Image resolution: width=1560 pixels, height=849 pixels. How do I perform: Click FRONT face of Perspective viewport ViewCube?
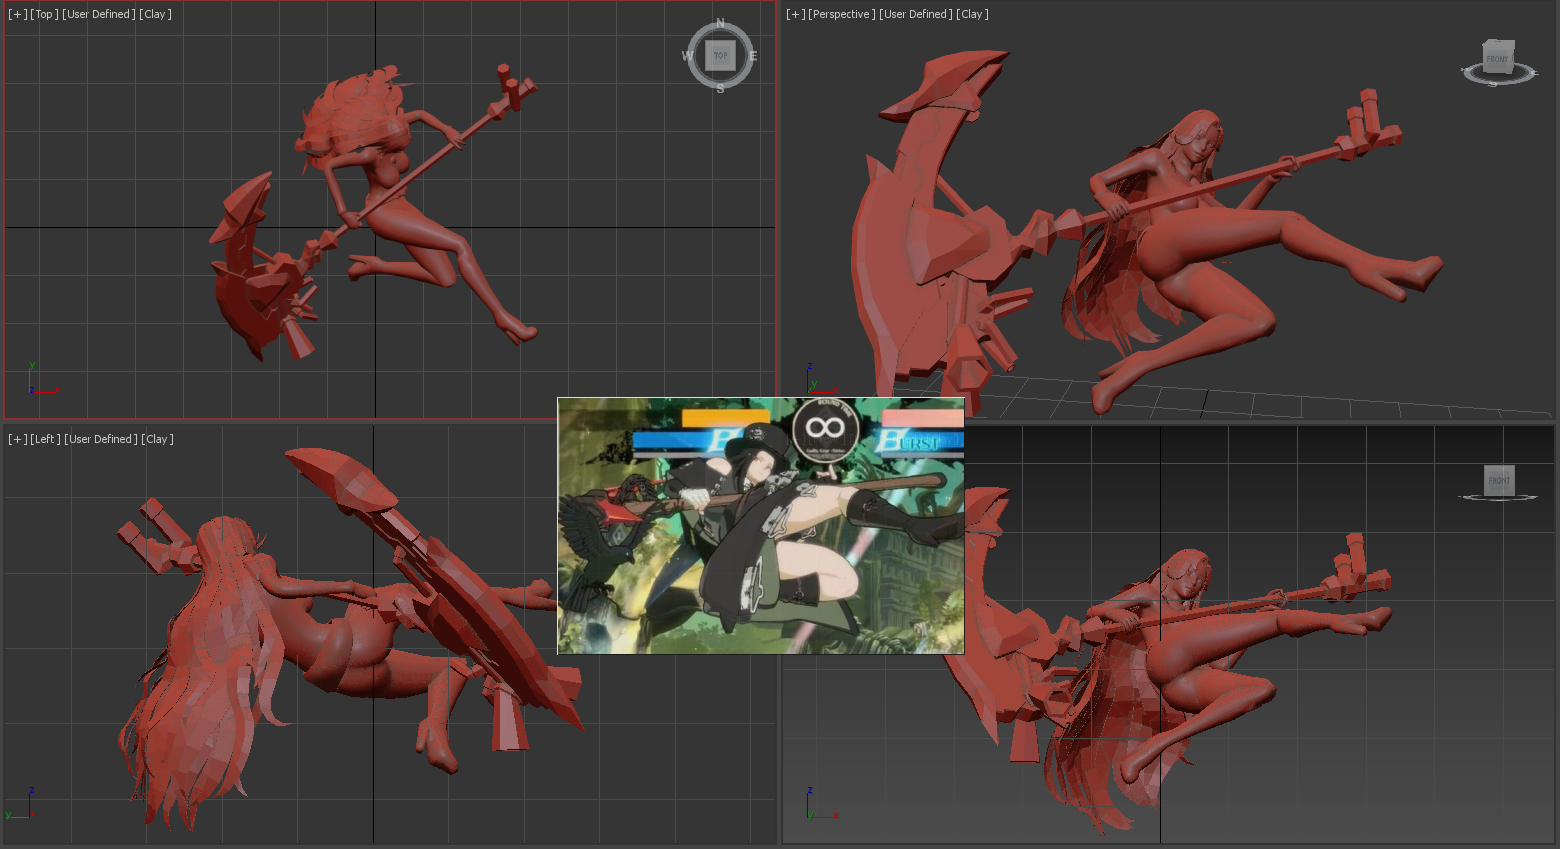[1497, 58]
